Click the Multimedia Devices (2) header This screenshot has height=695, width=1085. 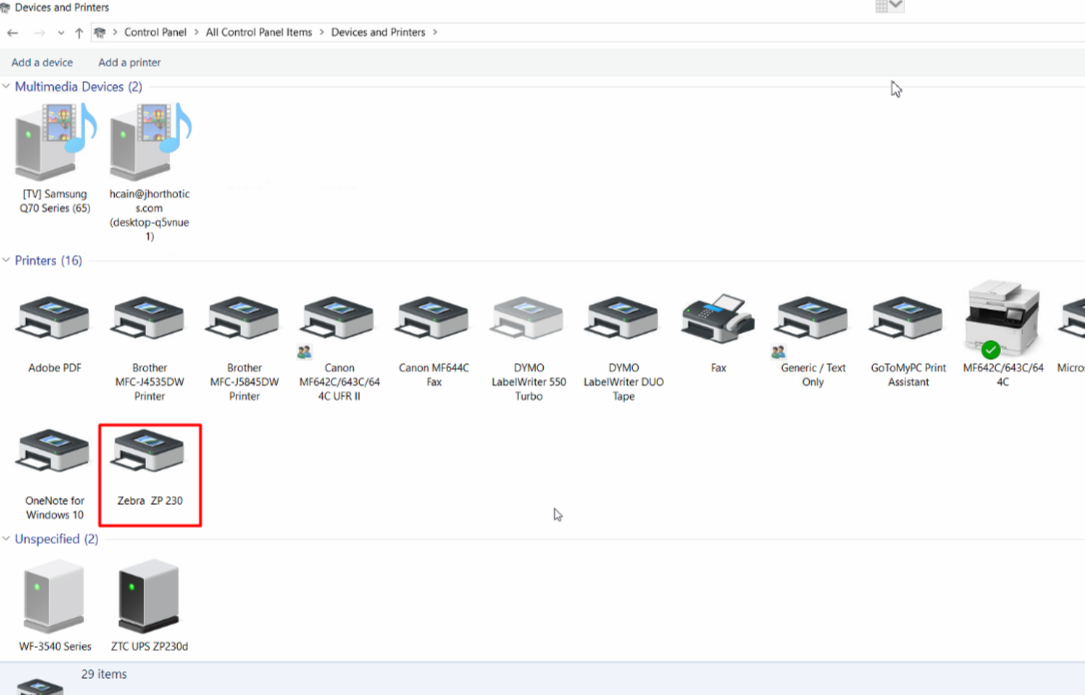coord(78,87)
